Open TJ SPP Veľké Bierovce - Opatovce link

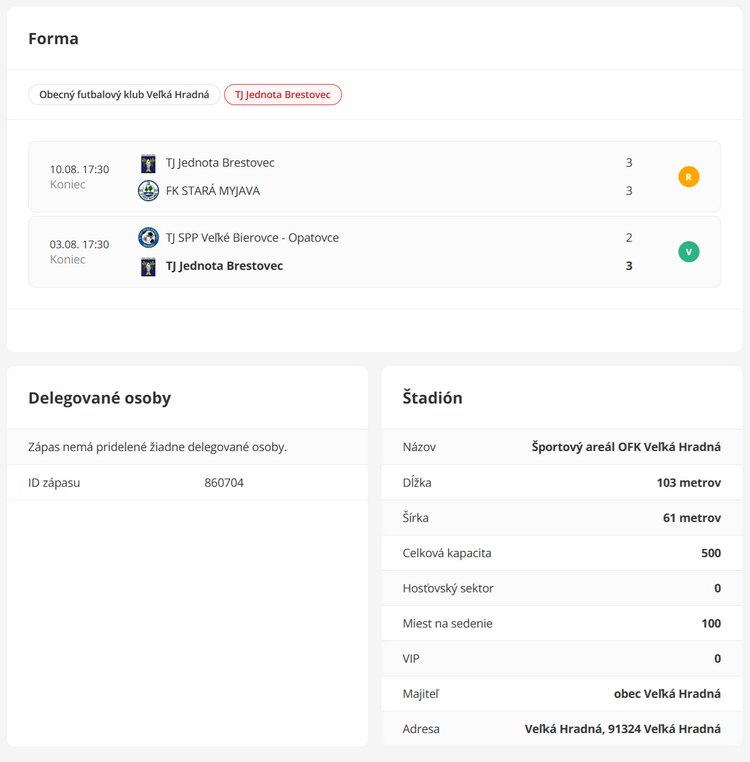click(252, 238)
